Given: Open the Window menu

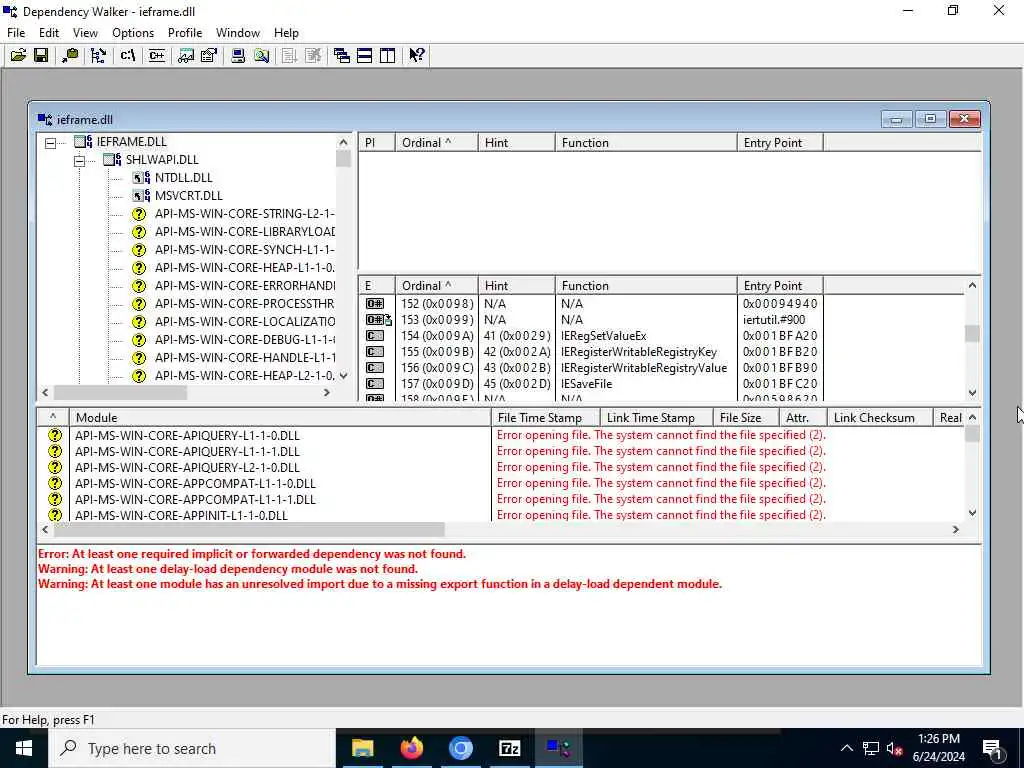Looking at the screenshot, I should coord(238,33).
